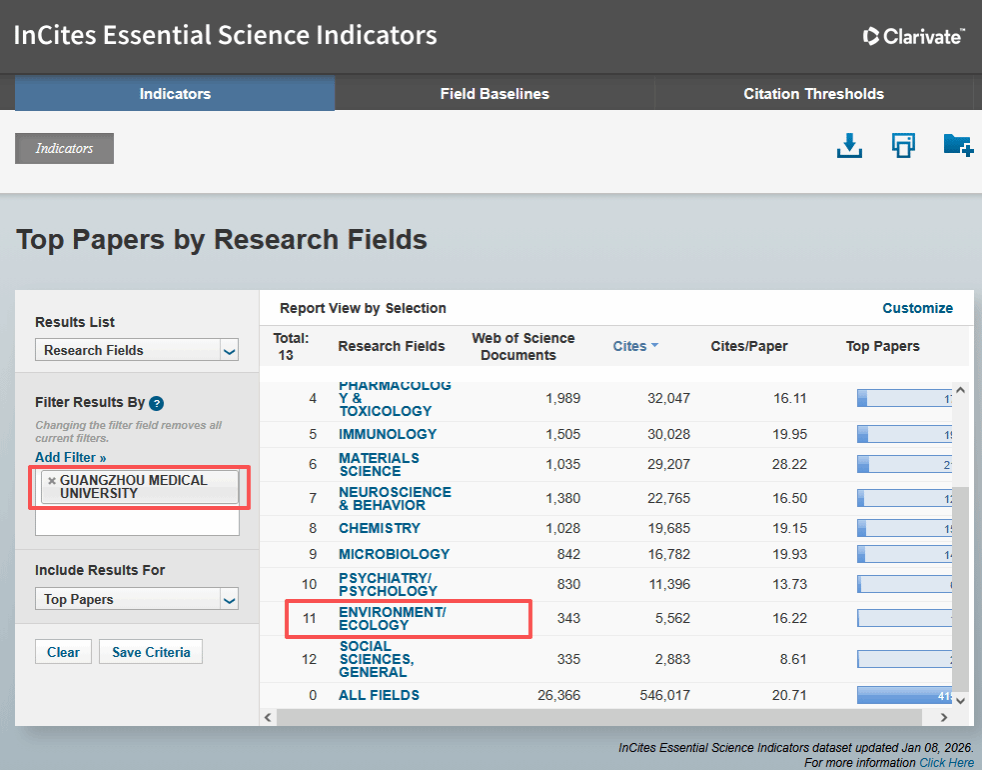This screenshot has width=982, height=770.
Task: Click the Clarivate logo
Action: (913, 36)
